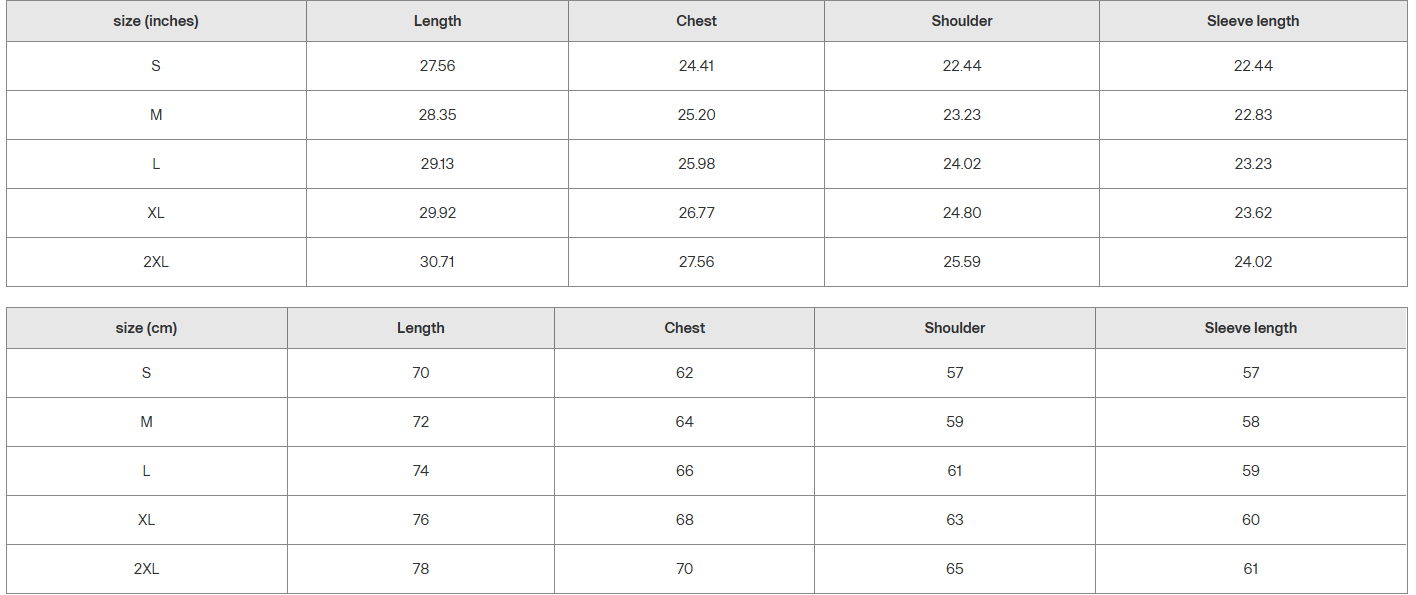Viewport: 1416px width, 595px height.
Task: Click the 22.83 sleeve length value
Action: 1253,115
